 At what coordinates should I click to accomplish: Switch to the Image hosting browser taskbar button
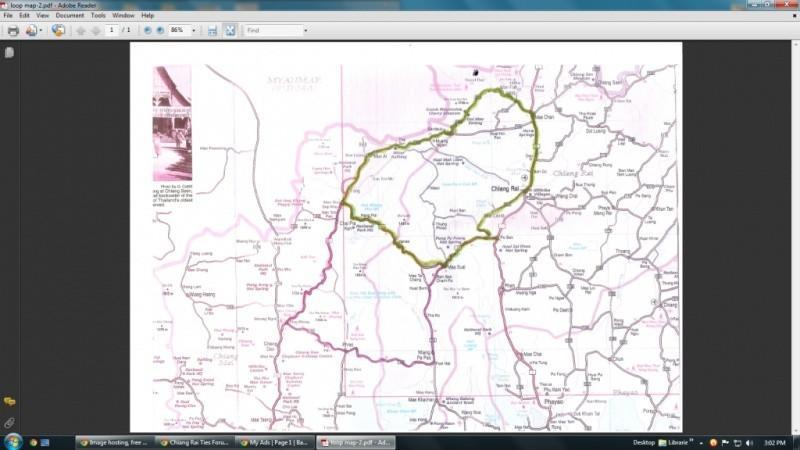(115, 442)
